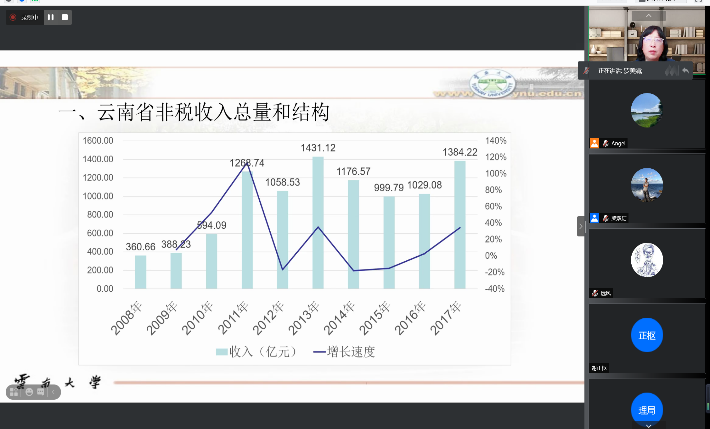Click the red recording status indicator
The width and height of the screenshot is (710, 429).
(x=14, y=17)
